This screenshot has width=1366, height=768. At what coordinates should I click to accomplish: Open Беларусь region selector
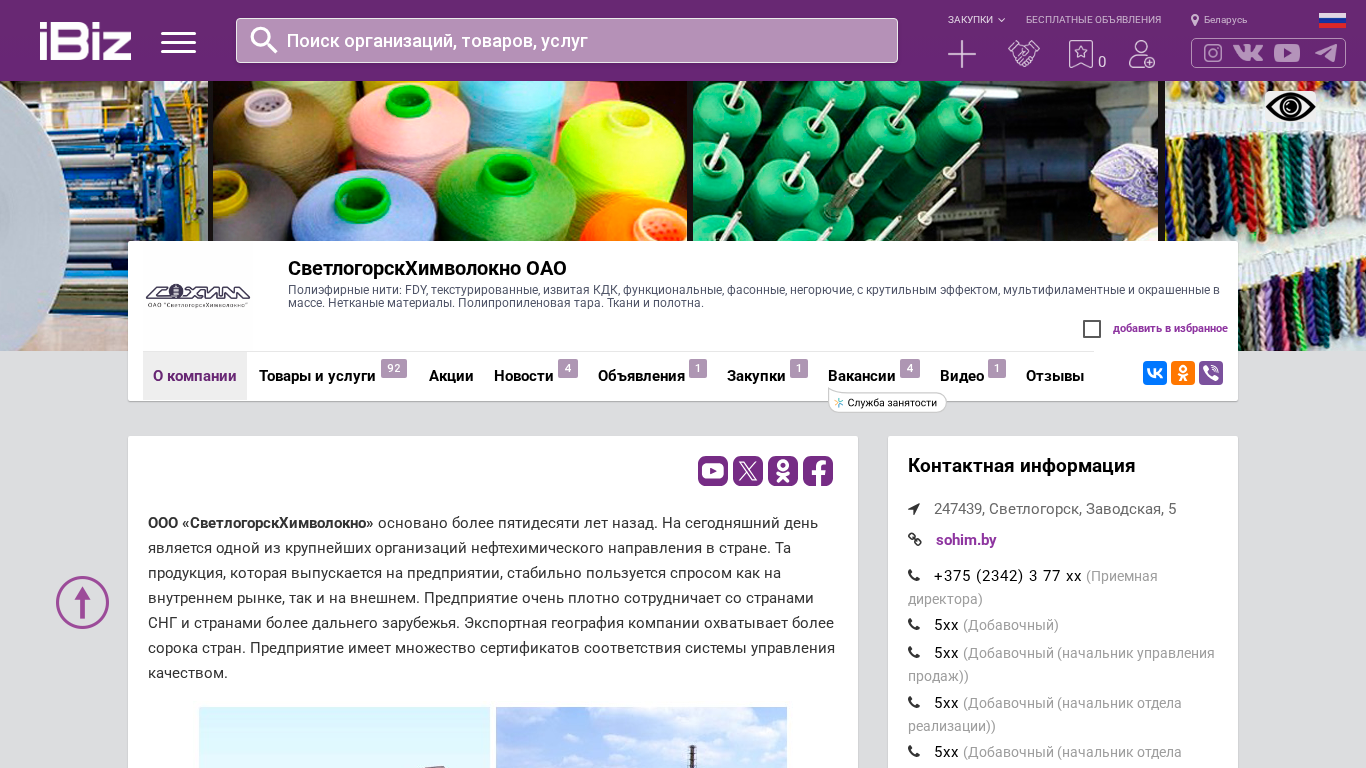click(x=1219, y=20)
